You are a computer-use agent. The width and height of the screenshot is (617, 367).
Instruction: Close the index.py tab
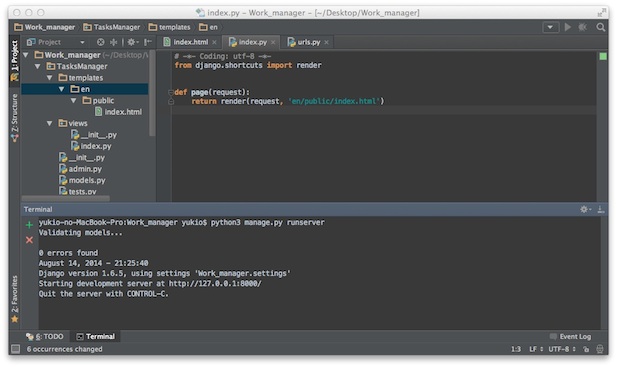point(273,42)
